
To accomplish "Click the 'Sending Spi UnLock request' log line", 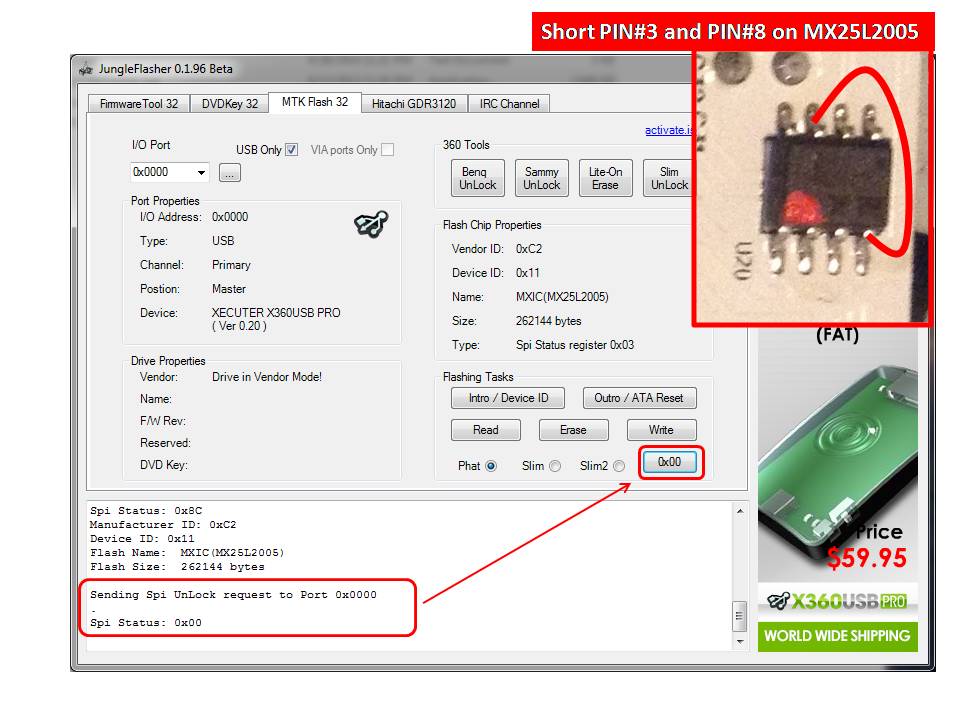I will tap(233, 595).
